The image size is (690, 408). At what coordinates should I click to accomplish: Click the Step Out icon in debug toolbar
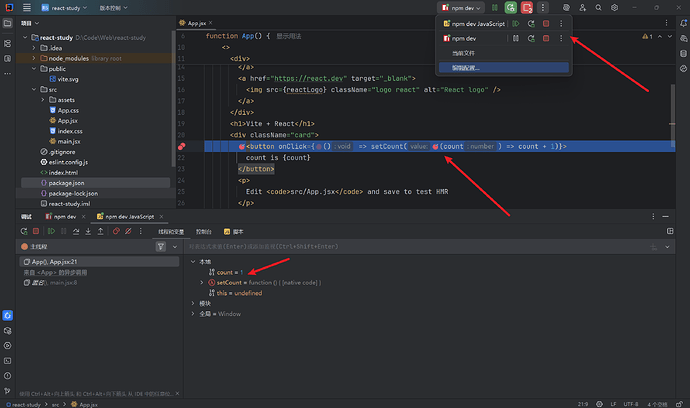click(100, 231)
